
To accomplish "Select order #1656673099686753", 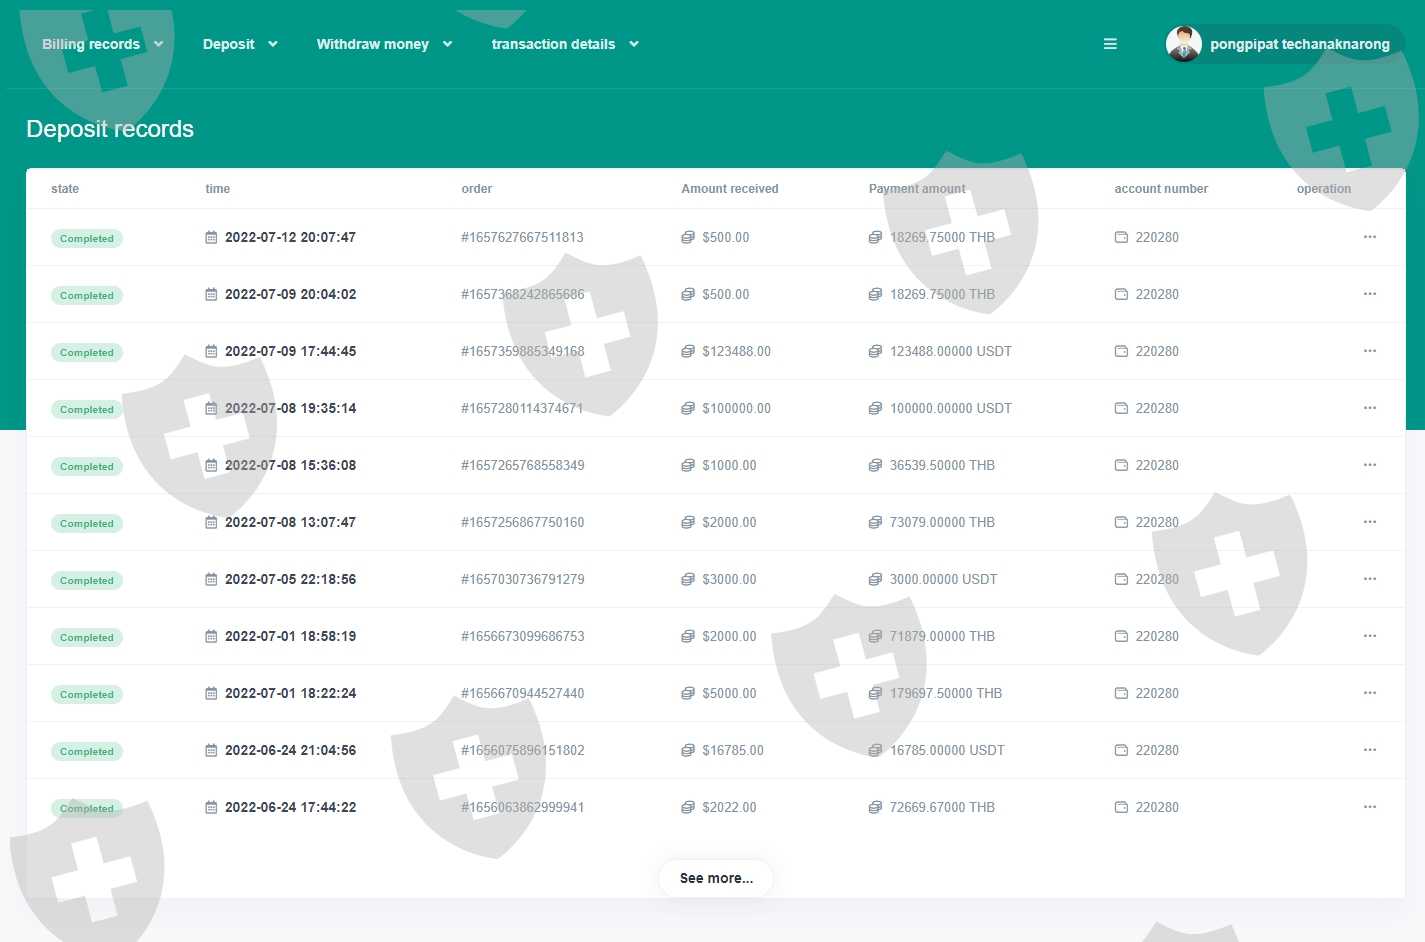I will [522, 636].
